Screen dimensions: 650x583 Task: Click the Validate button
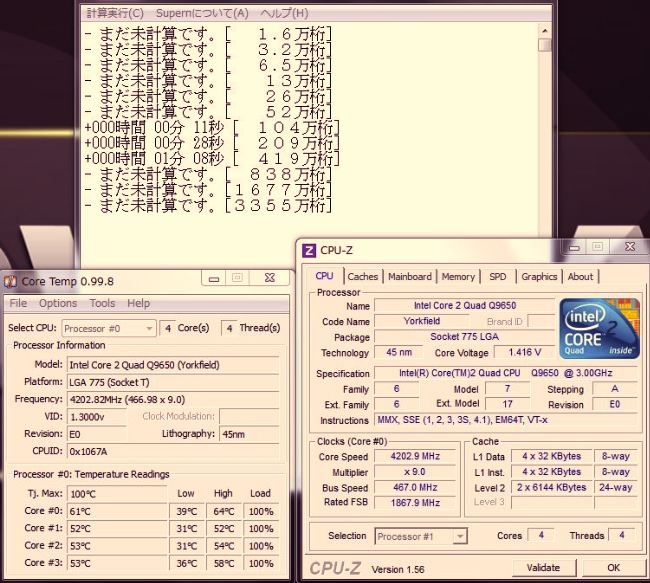pyautogui.click(x=543, y=567)
